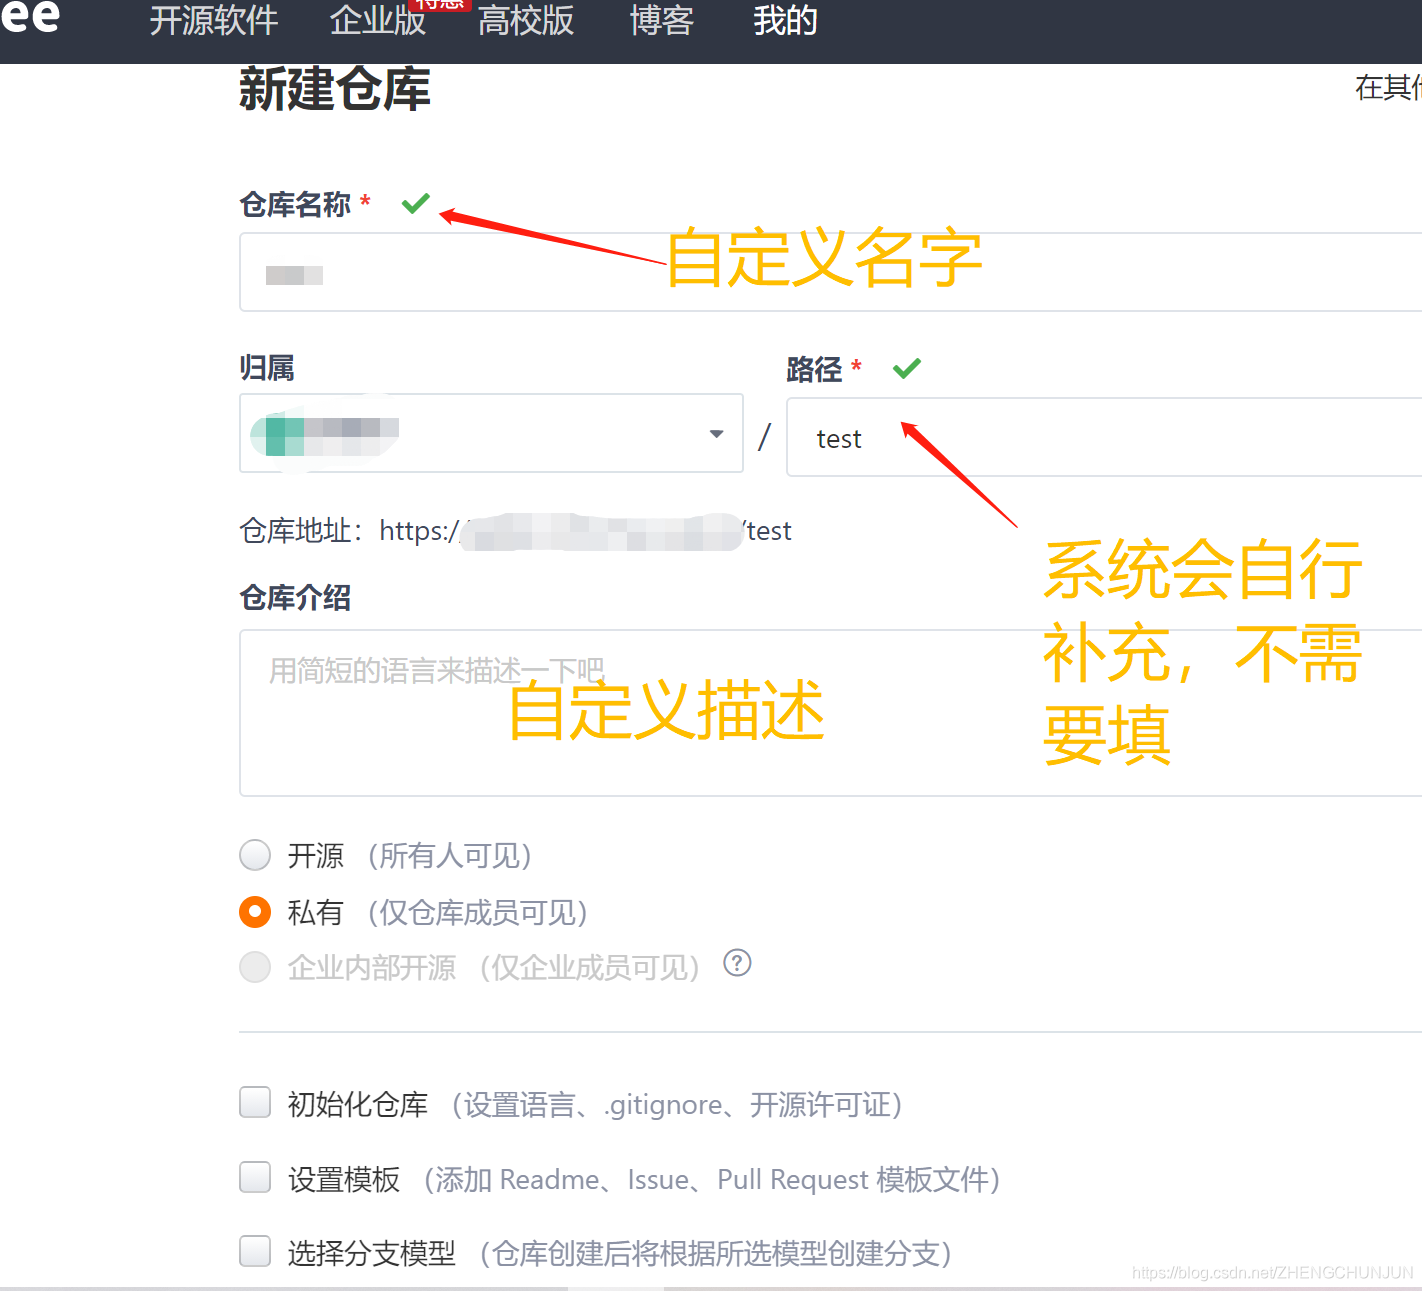Go to 高校版 in top navigation
The height and width of the screenshot is (1291, 1422).
point(526,20)
